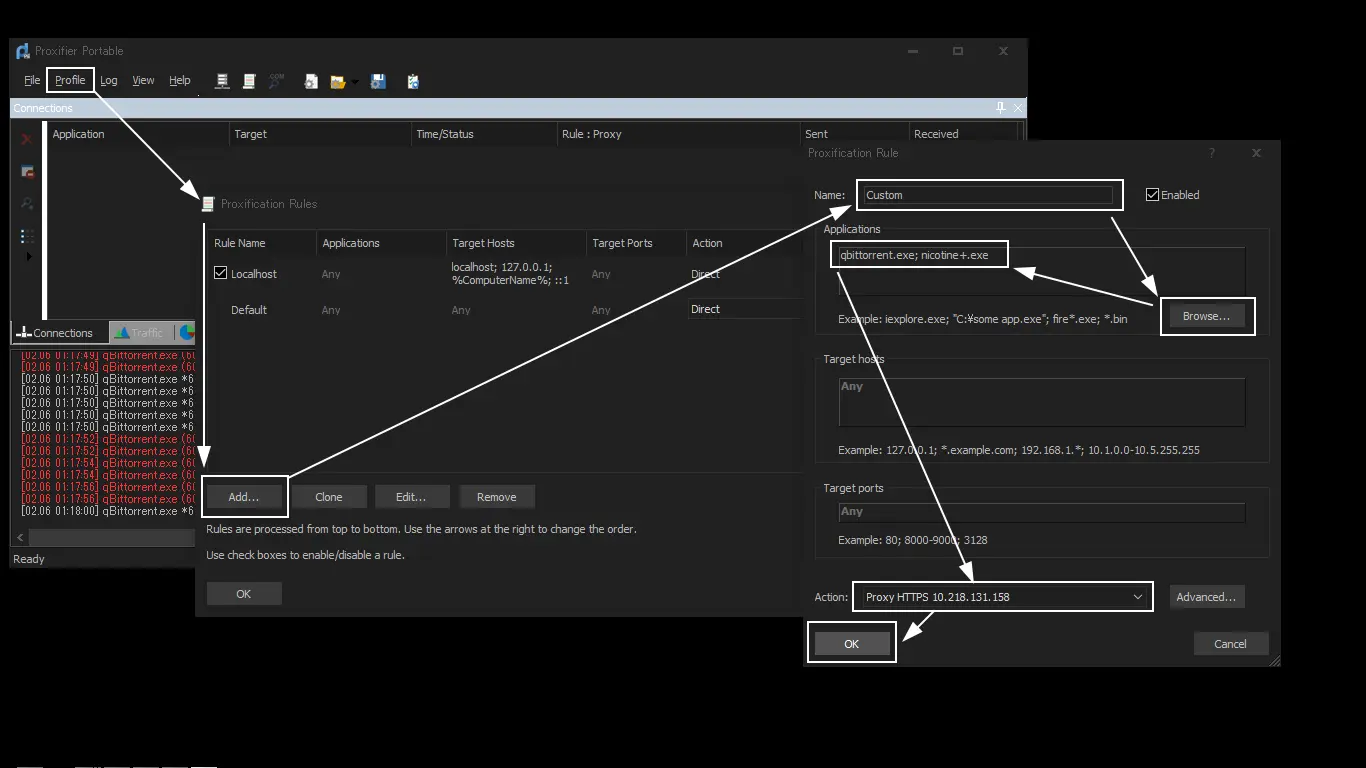Click the Proxifier logo in title bar

pyautogui.click(x=23, y=51)
